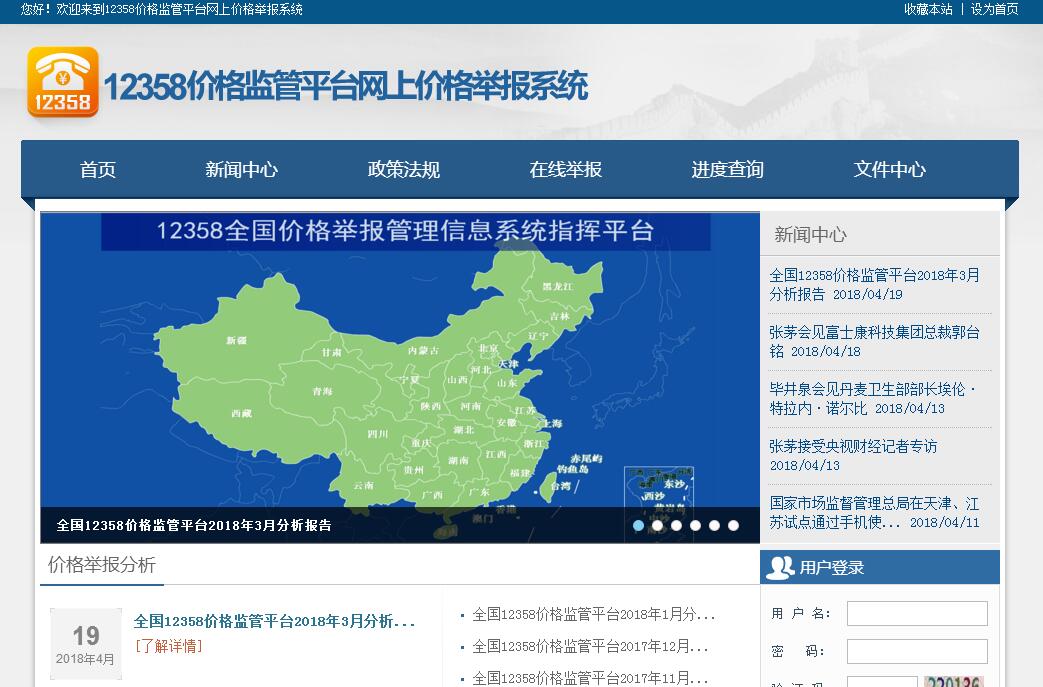Click the 设为首页 link at top
The height and width of the screenshot is (687, 1043).
click(994, 9)
